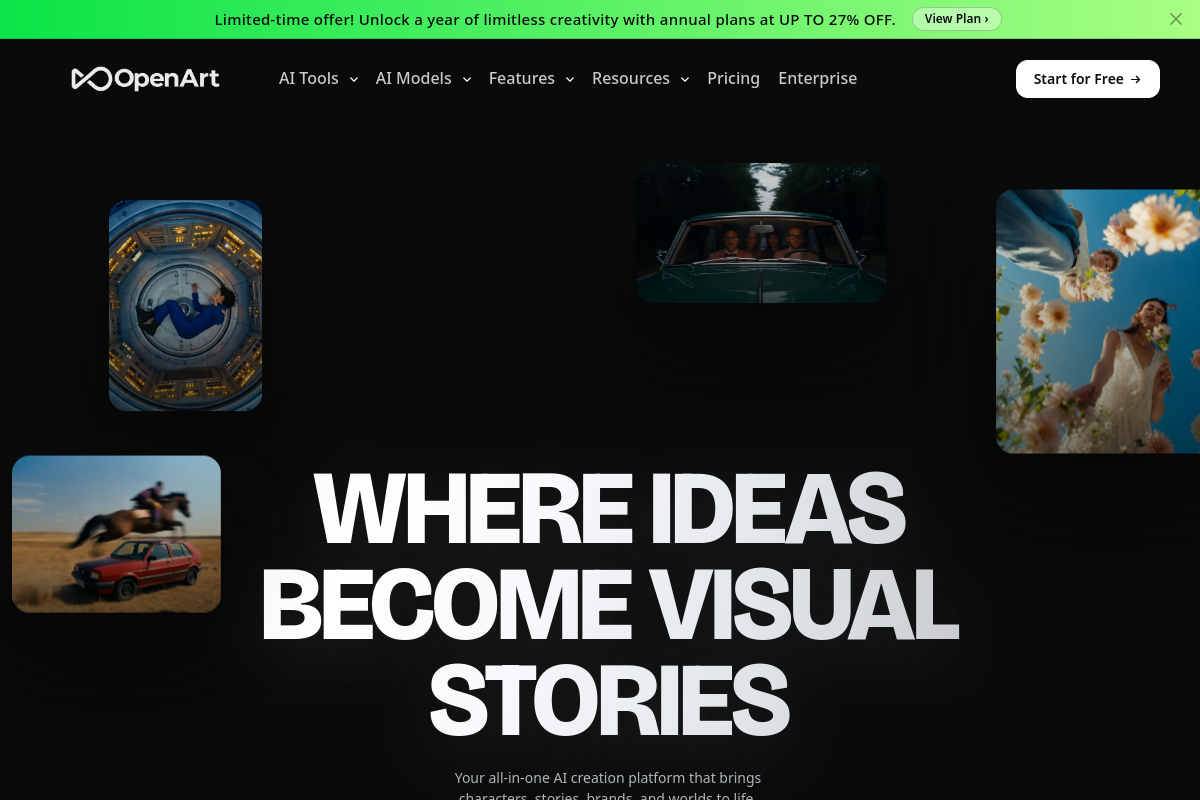Click the AI Tools dropdown chevron
This screenshot has height=800, width=1200.
(353, 79)
